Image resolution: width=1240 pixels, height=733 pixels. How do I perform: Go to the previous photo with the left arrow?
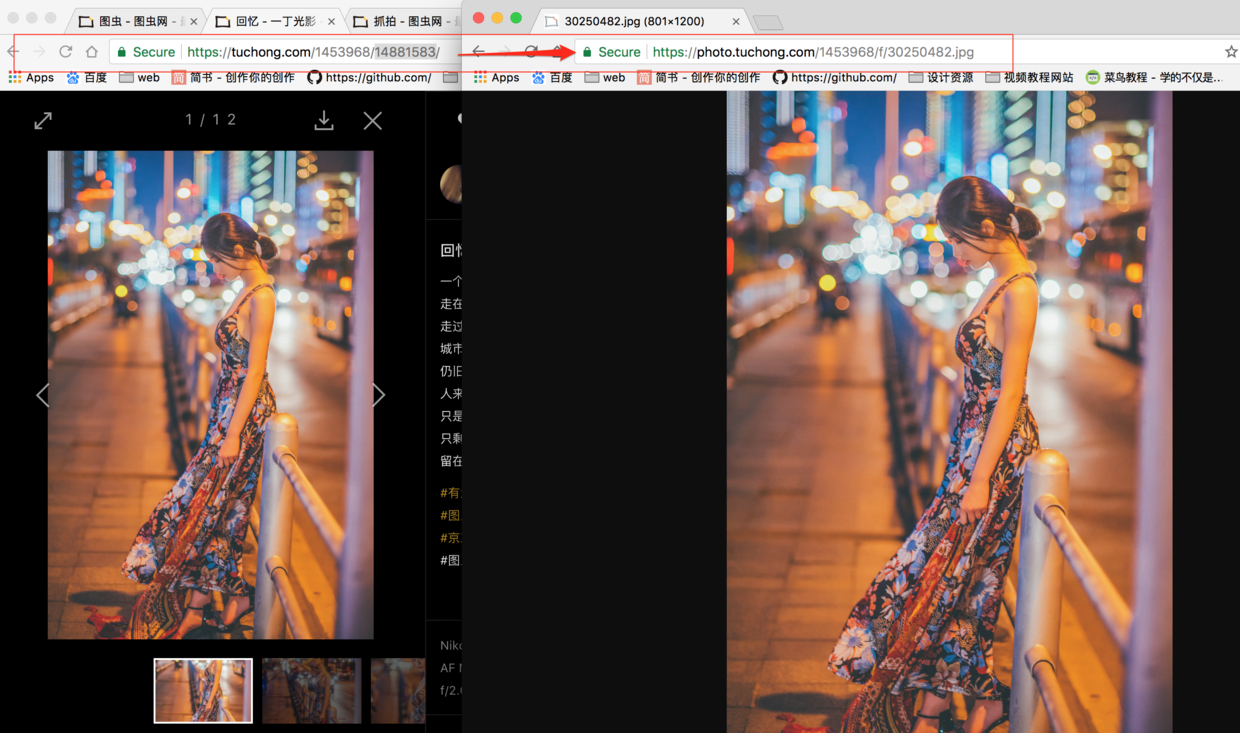coord(42,395)
